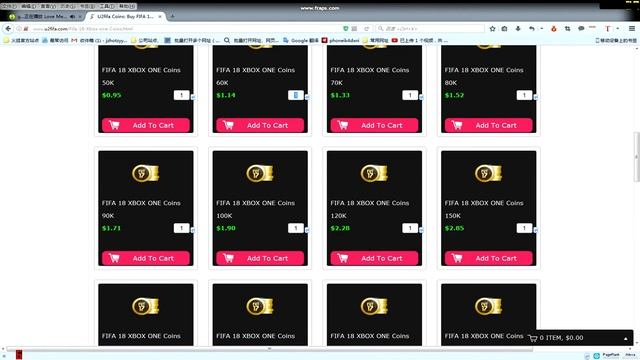Click the coin image for 90K coins
The image size is (640, 360).
[x=146, y=173]
